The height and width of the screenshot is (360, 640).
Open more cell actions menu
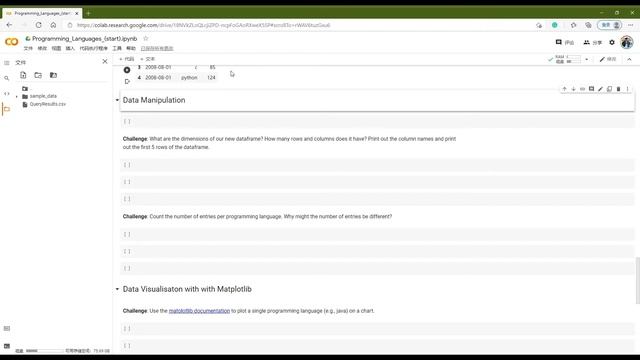(627, 89)
